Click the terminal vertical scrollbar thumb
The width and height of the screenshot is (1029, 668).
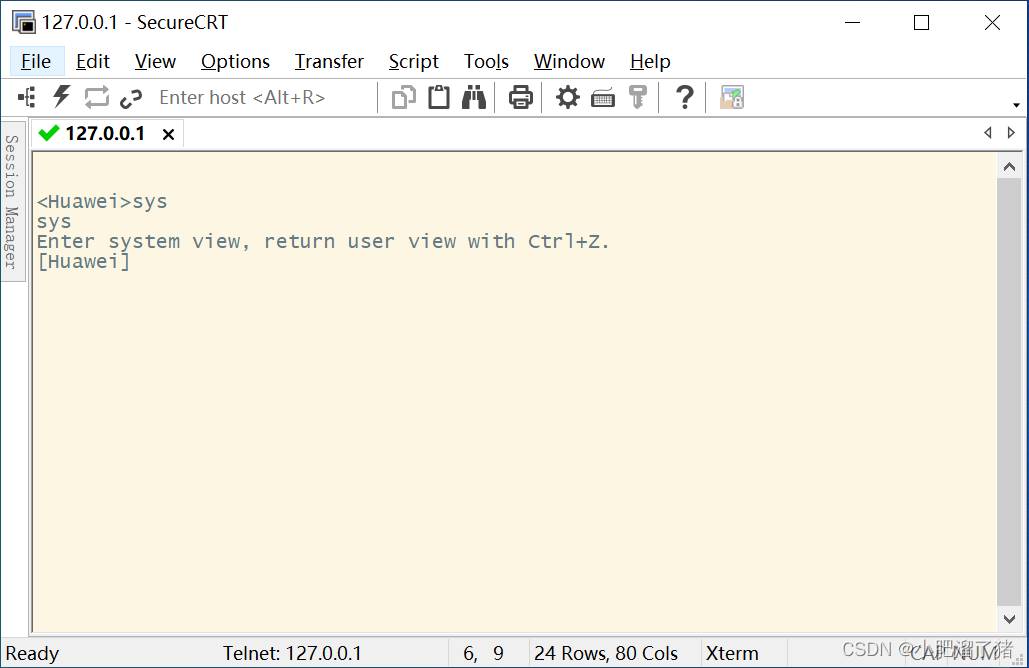point(1009,392)
